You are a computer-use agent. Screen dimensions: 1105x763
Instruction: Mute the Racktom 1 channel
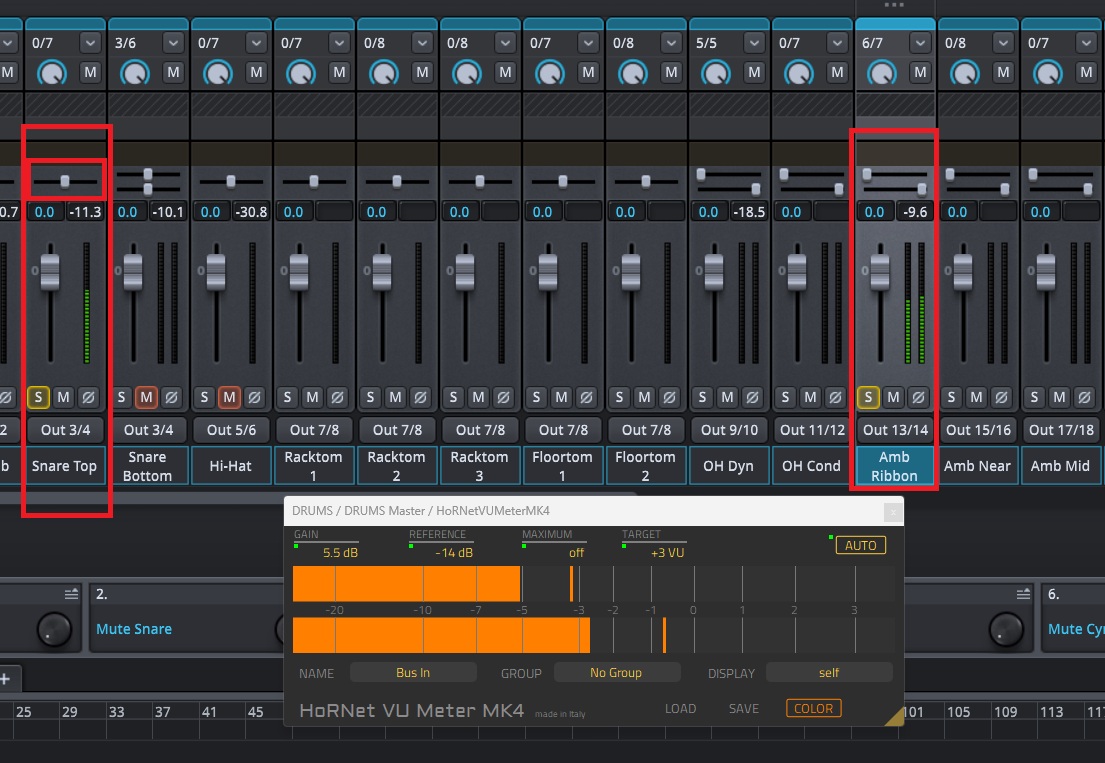[312, 397]
